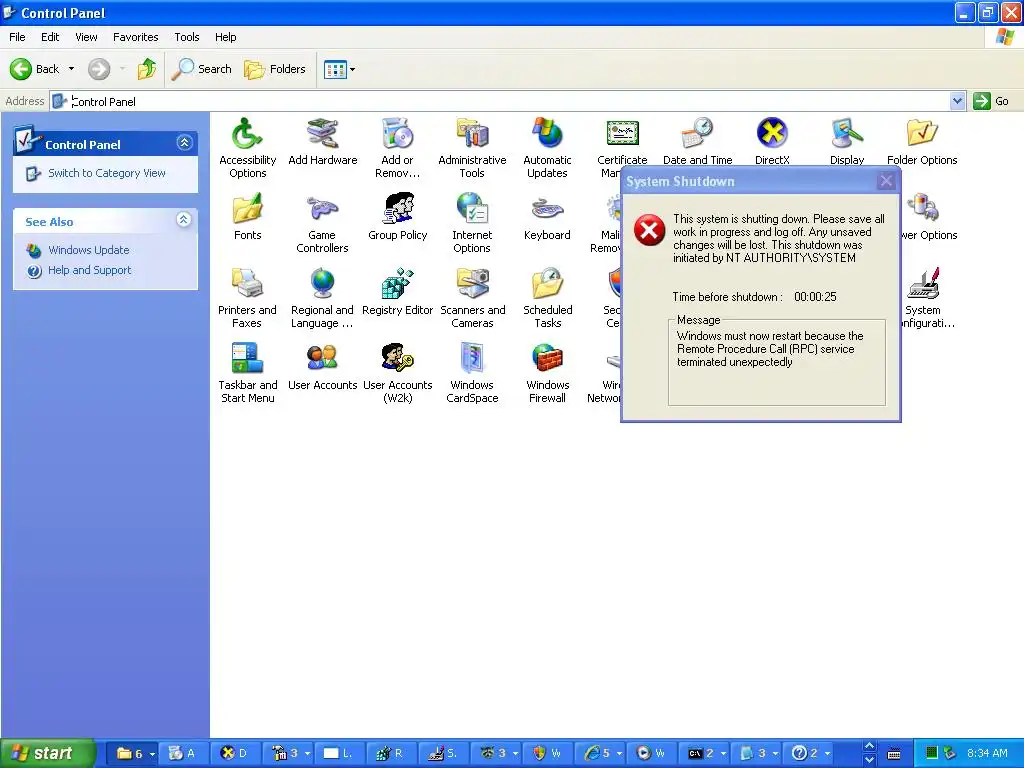Open the Add Hardware applet
The height and width of the screenshot is (768, 1024).
[323, 142]
